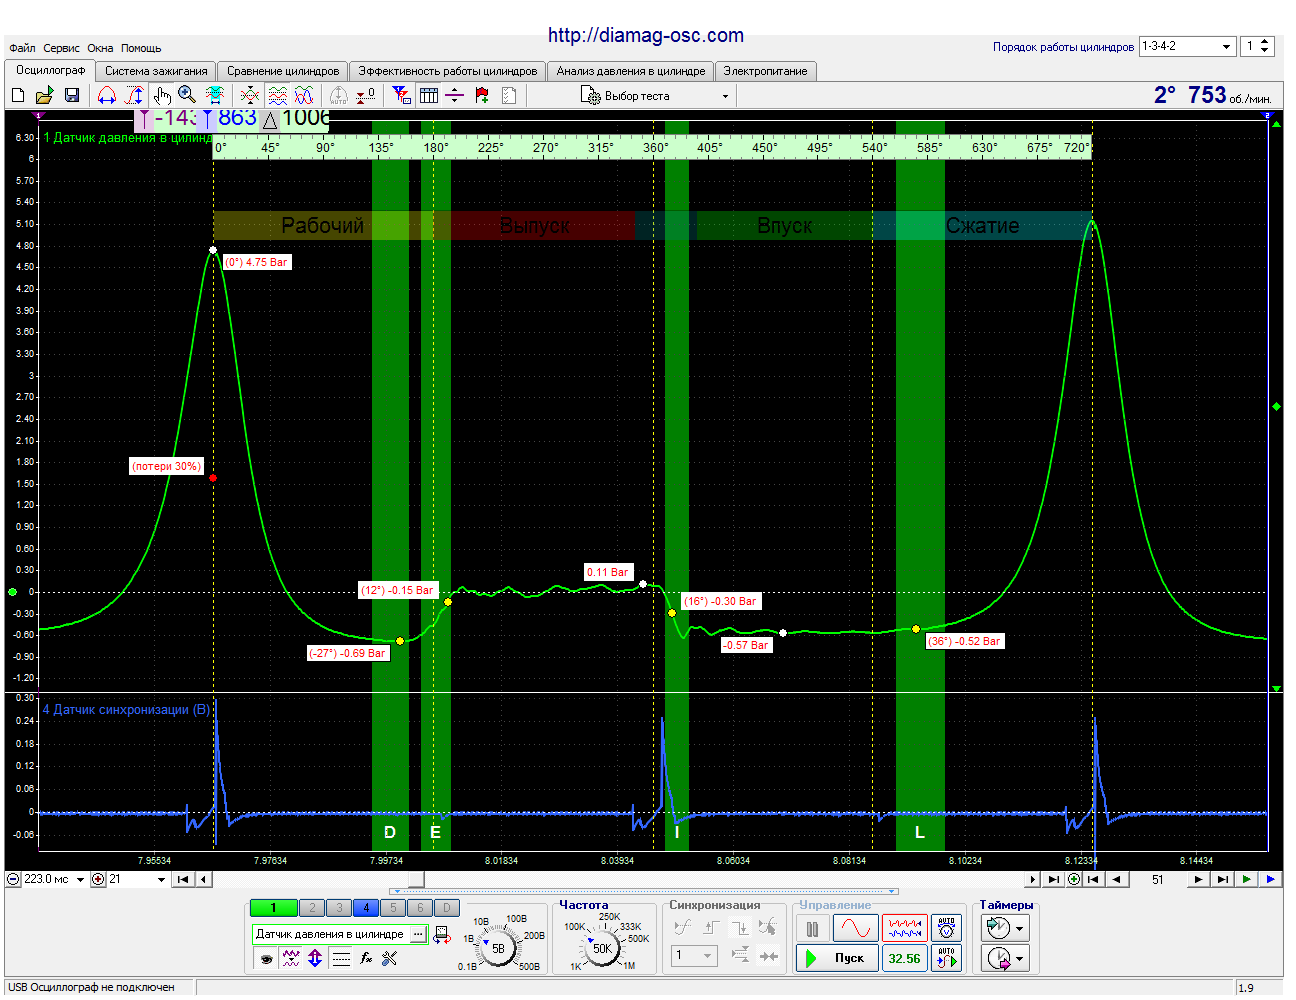Open the Выбор теста dropdown
Screen dimensions: 1296x1000
click(x=655, y=96)
